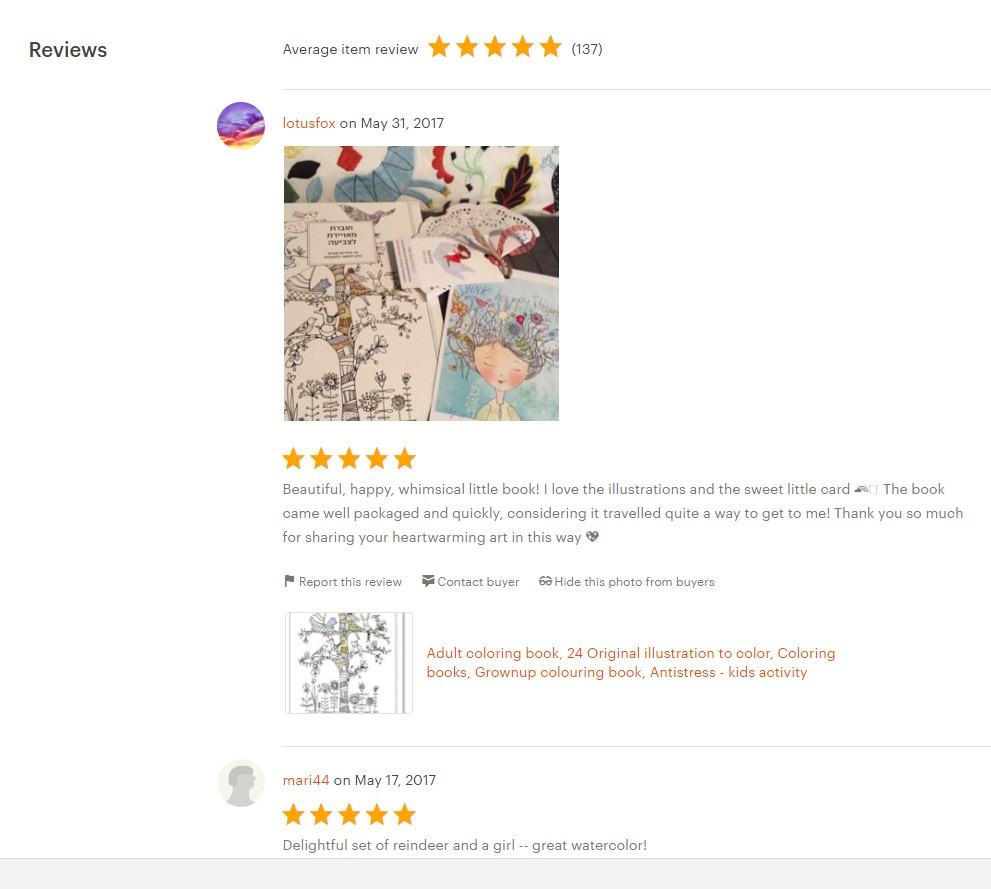Open mari44's profile link
The width and height of the screenshot is (991, 889).
point(306,780)
